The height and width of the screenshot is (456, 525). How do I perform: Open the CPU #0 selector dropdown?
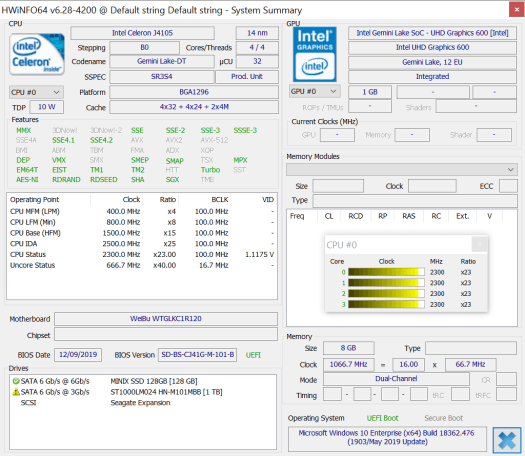click(x=36, y=92)
